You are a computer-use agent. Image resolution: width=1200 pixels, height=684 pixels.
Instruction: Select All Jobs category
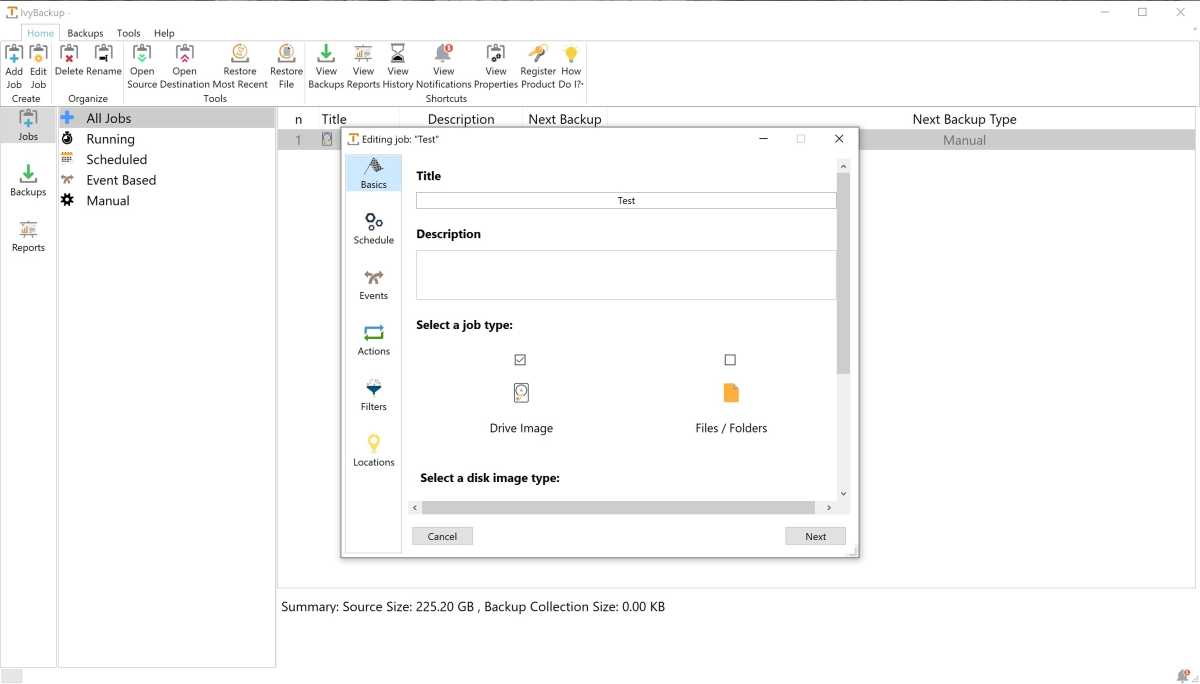coord(166,118)
